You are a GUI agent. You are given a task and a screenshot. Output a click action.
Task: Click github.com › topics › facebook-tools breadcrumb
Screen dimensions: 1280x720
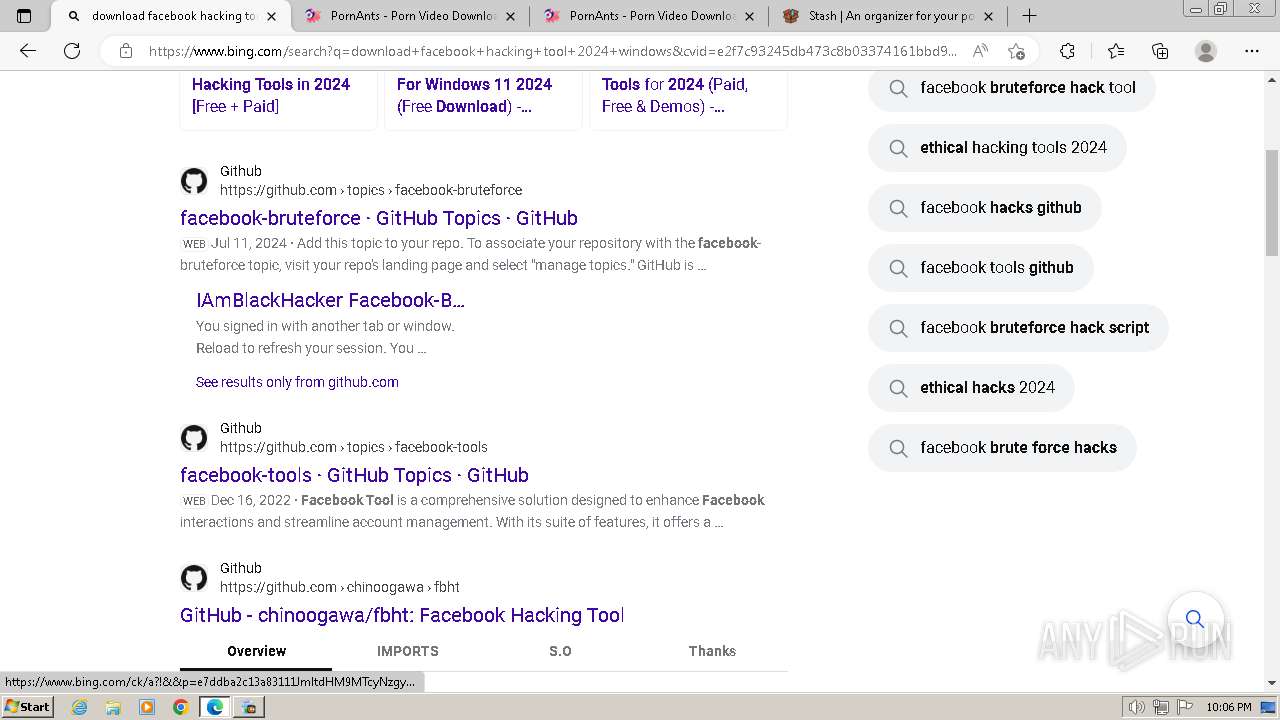pyautogui.click(x=354, y=447)
